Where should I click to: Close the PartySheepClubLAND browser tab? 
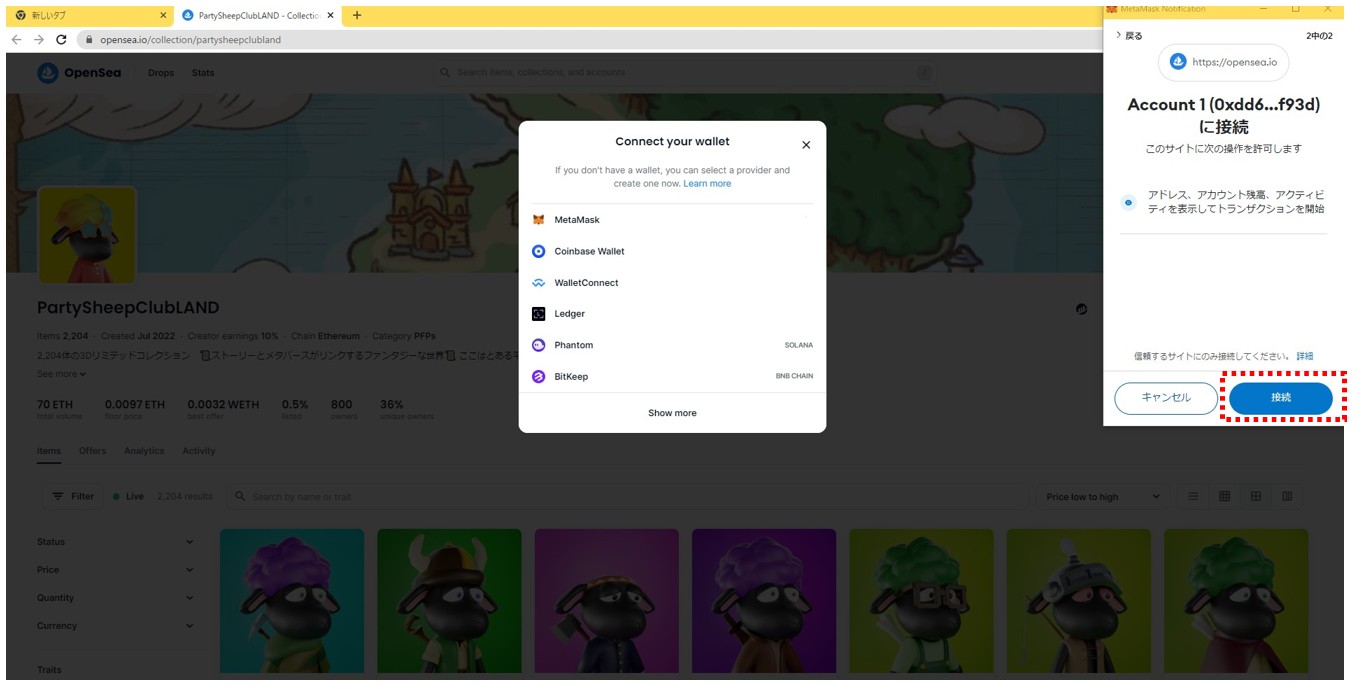(x=331, y=15)
